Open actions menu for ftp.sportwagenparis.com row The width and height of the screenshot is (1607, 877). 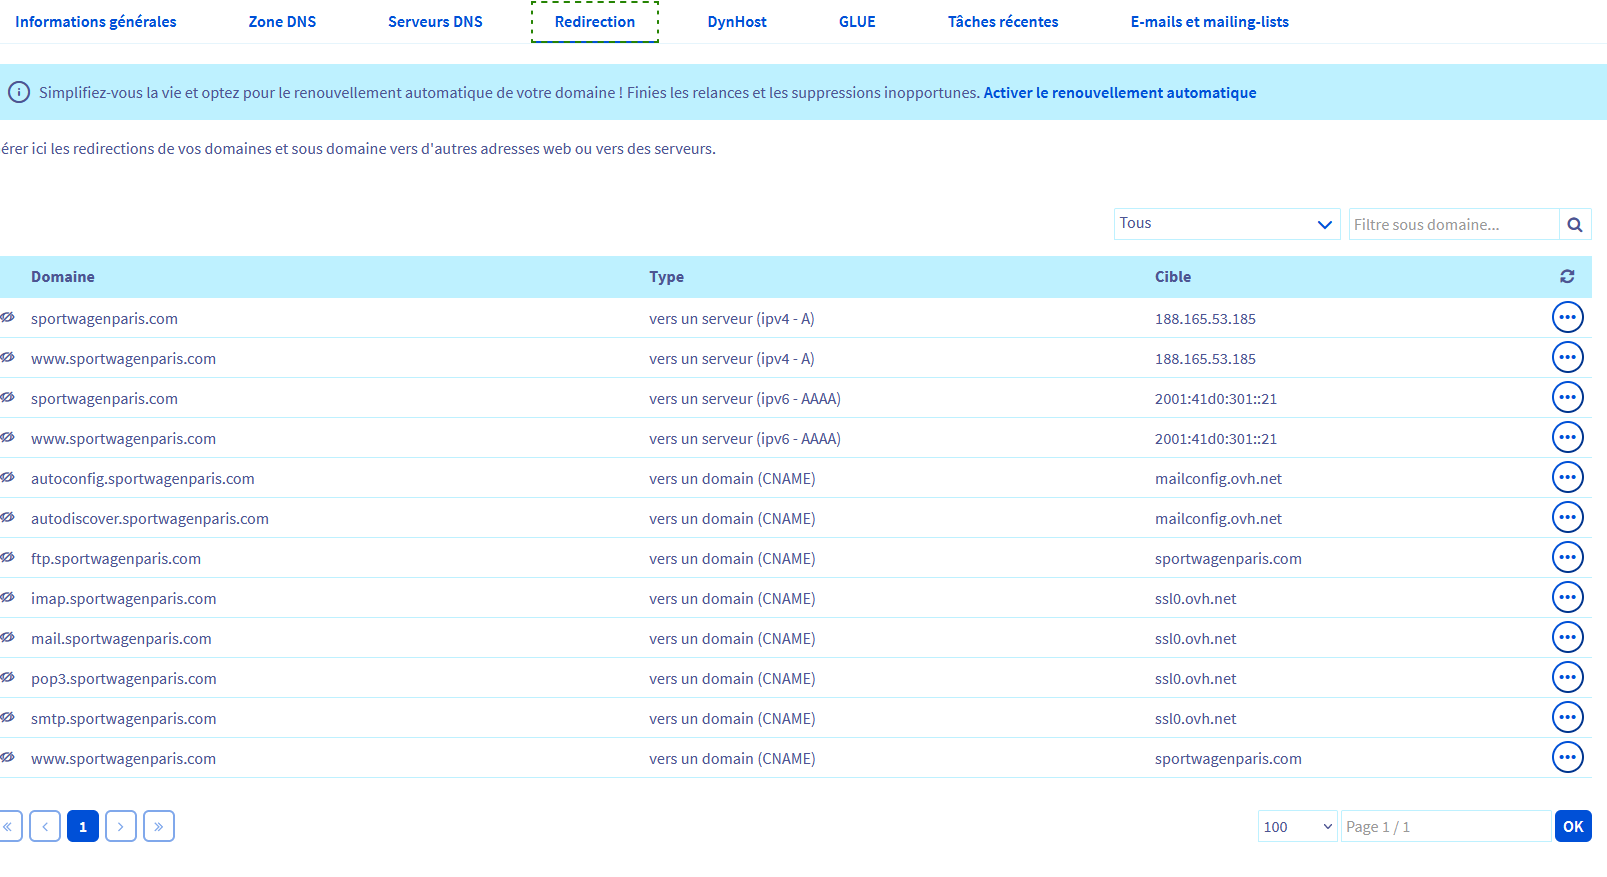pos(1567,558)
